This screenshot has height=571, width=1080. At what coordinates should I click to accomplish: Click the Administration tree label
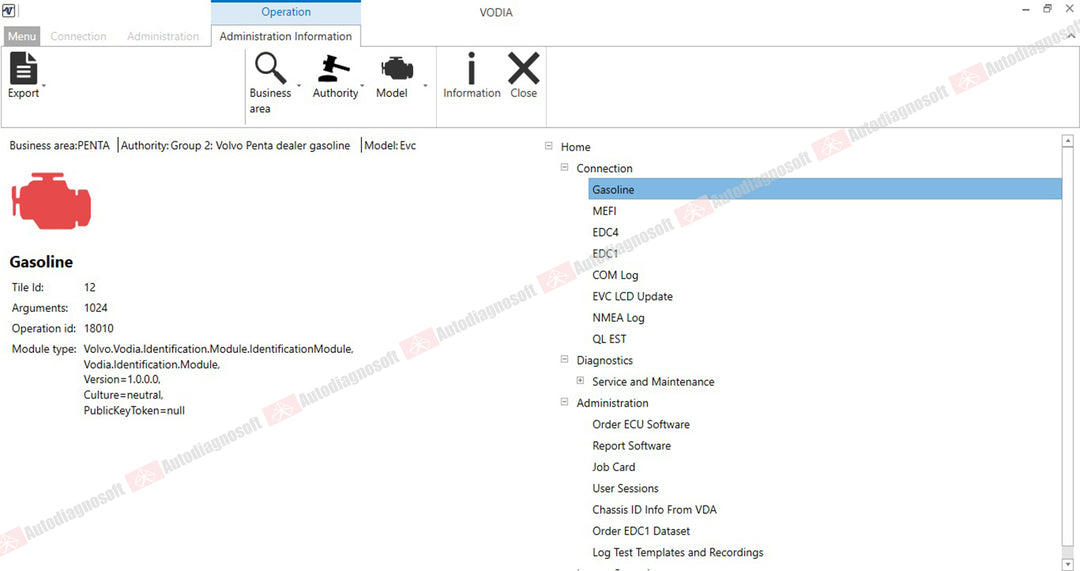(x=612, y=403)
